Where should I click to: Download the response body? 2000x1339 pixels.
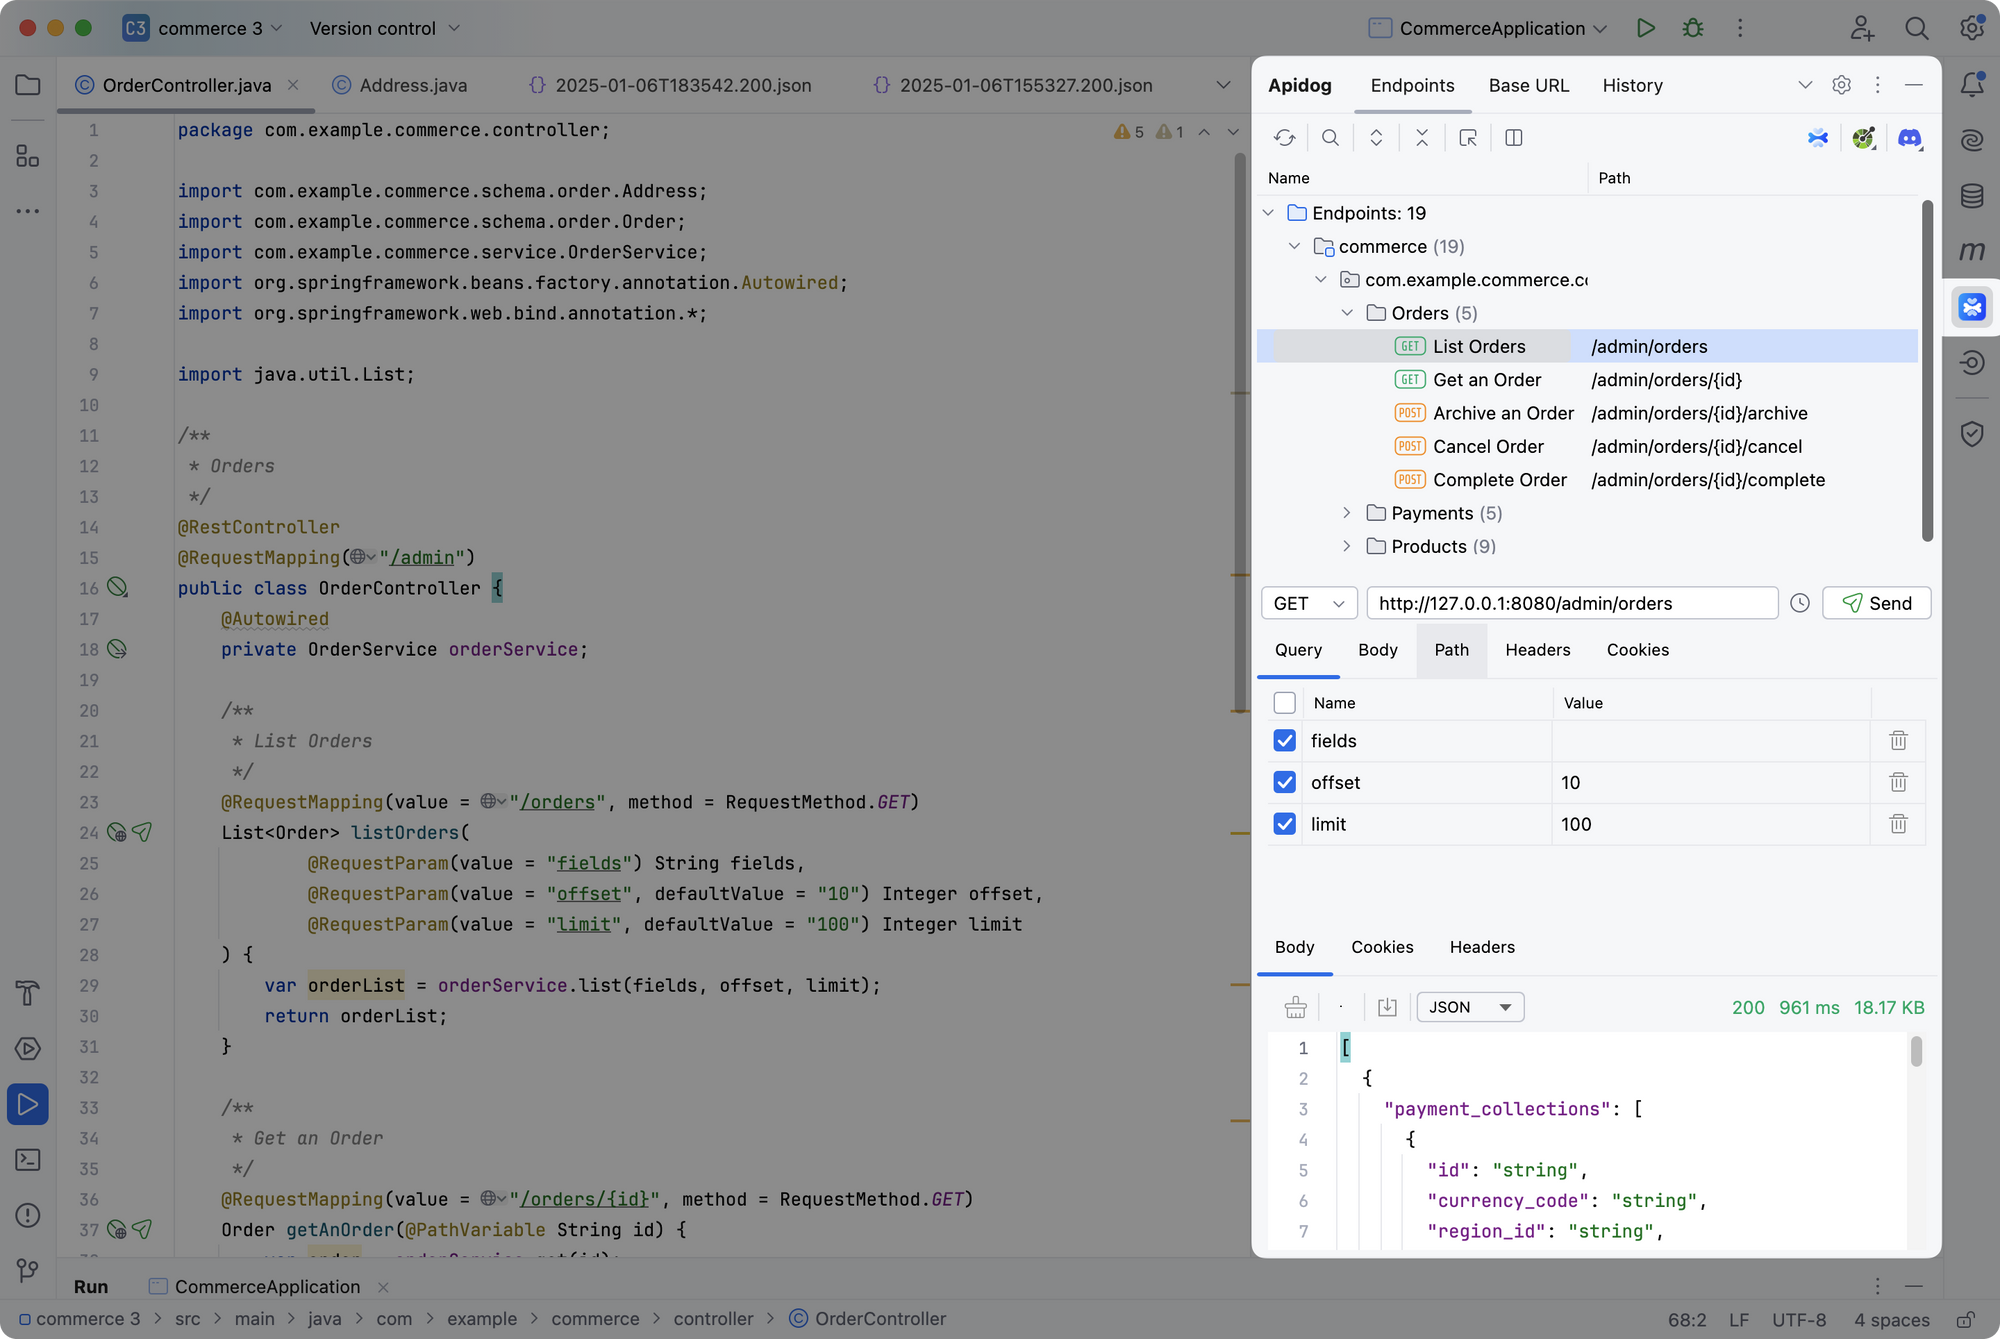[1387, 1007]
